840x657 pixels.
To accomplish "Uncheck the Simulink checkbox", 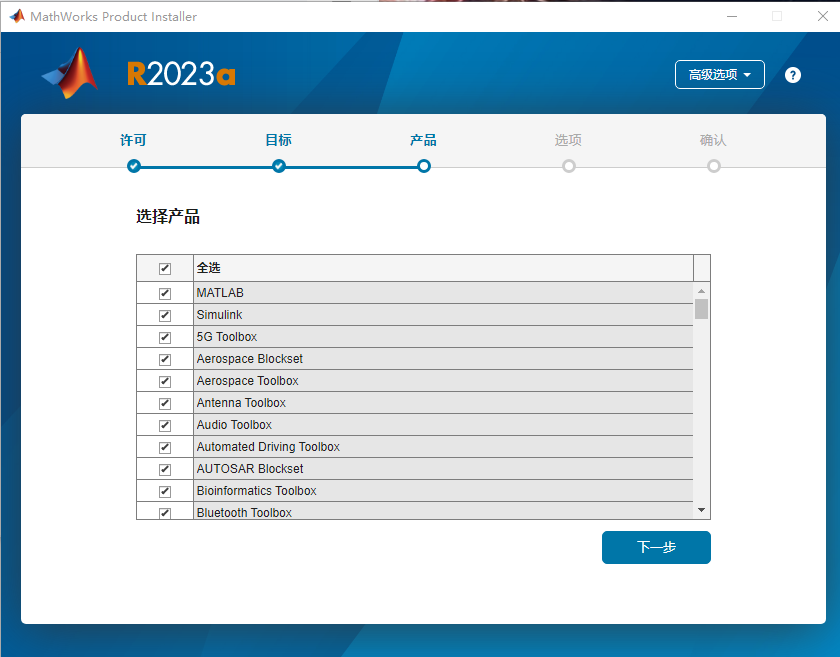I will coord(164,316).
